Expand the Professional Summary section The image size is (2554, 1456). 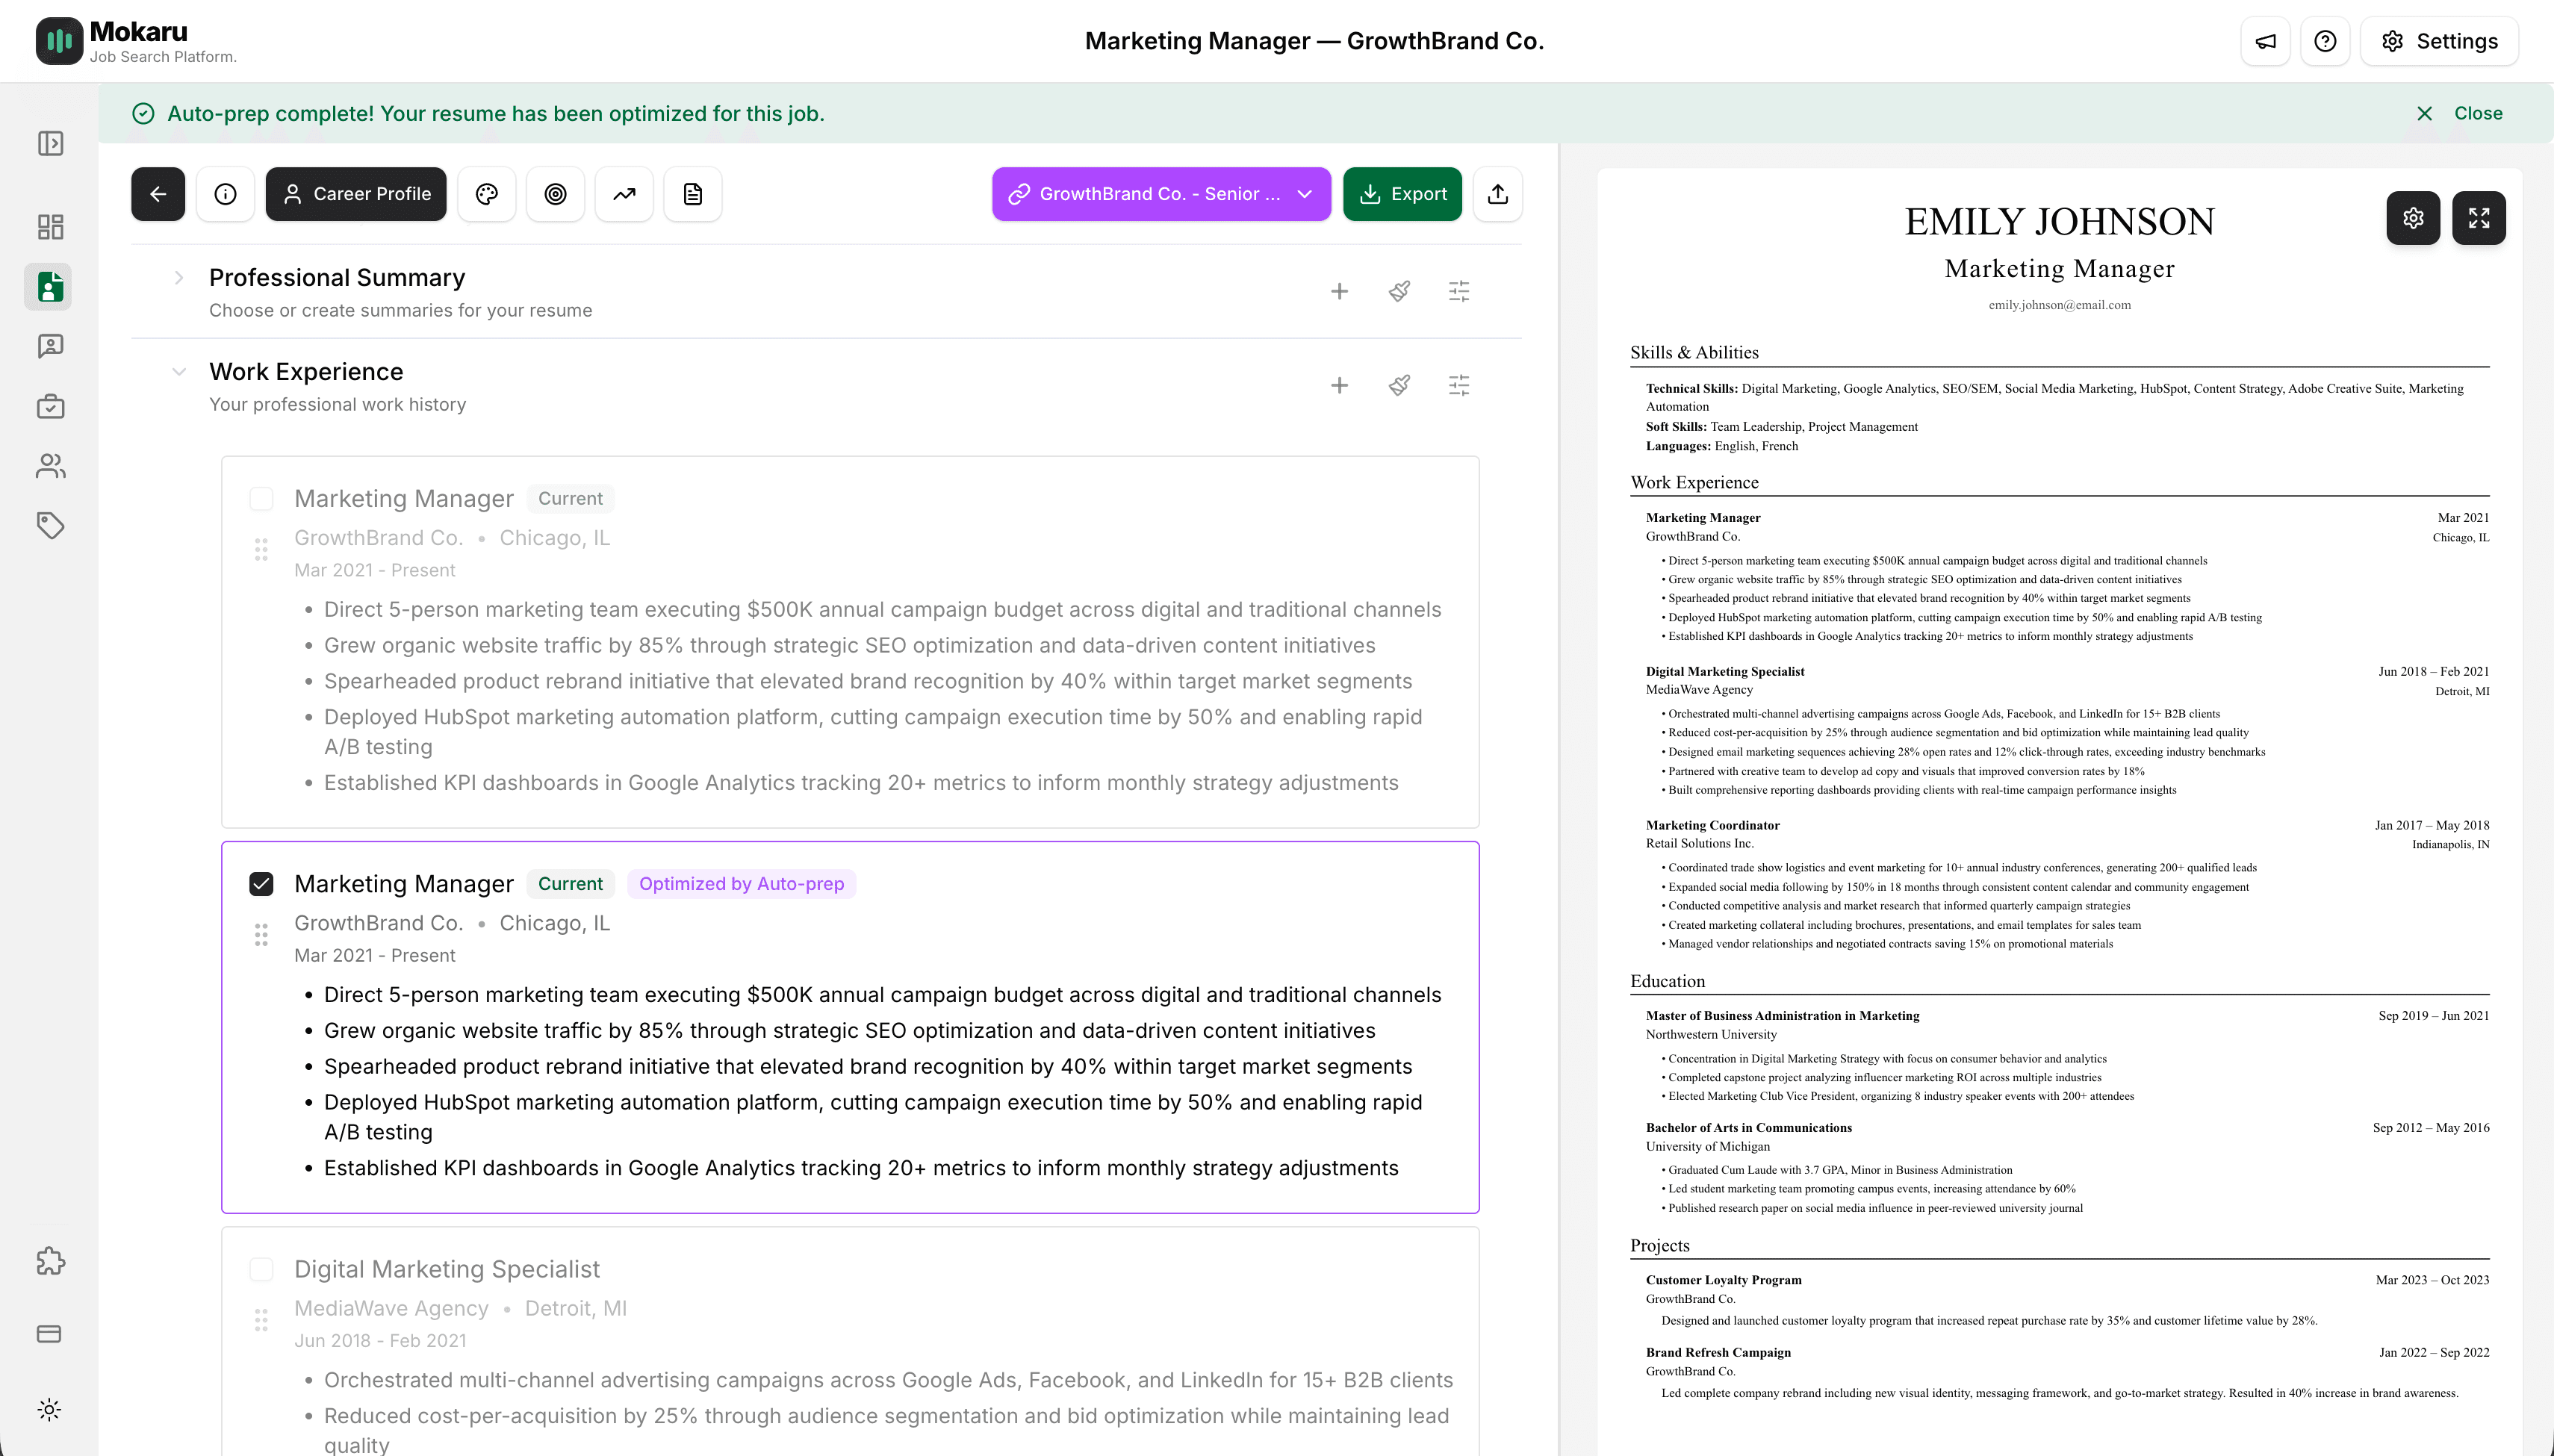tap(179, 278)
